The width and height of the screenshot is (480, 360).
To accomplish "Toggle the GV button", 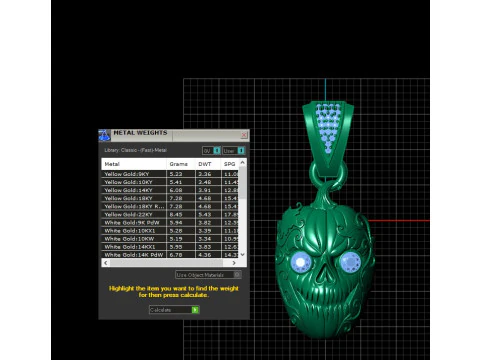I will [211, 151].
